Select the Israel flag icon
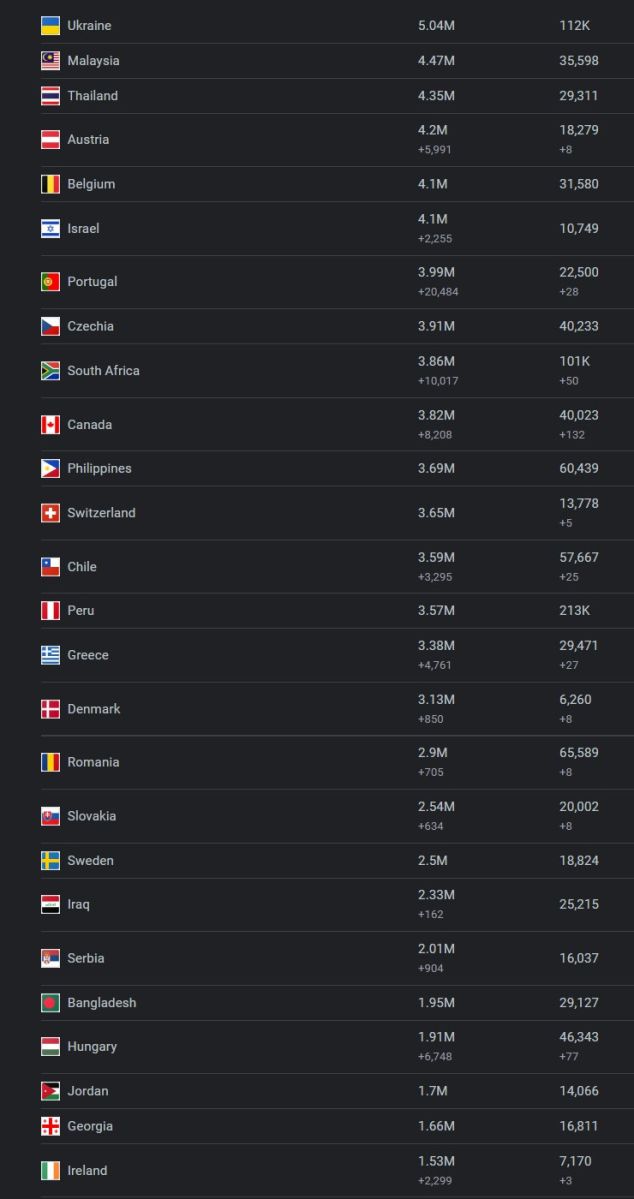The width and height of the screenshot is (634, 1199). tap(50, 229)
